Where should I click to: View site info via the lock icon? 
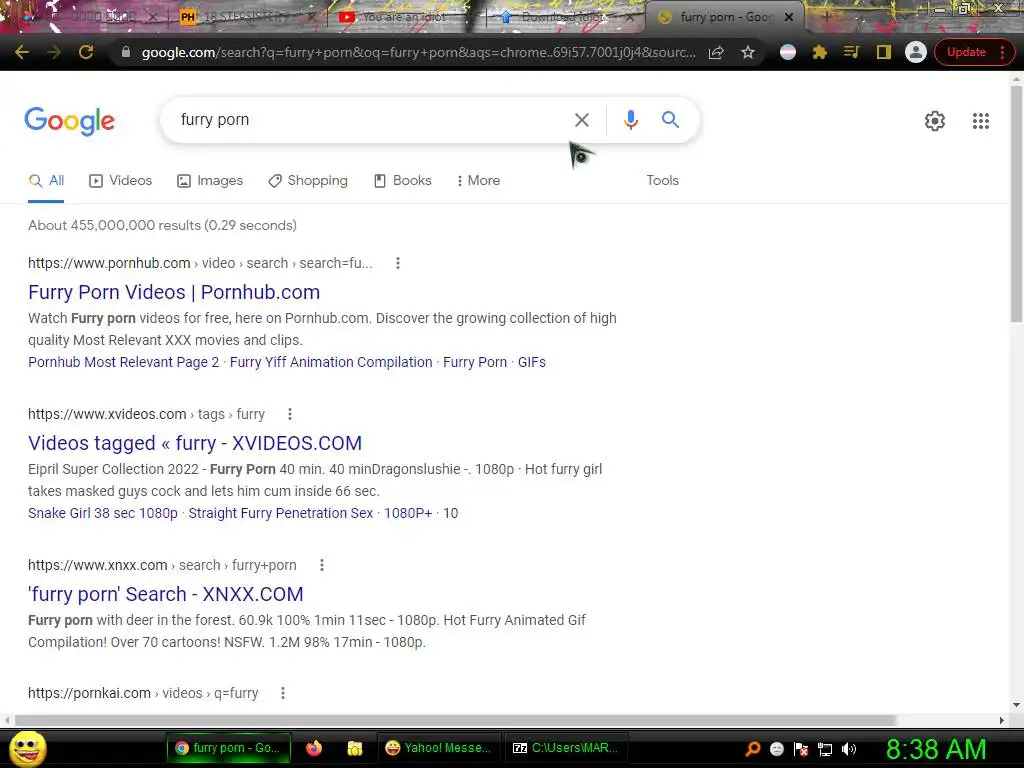(x=125, y=52)
